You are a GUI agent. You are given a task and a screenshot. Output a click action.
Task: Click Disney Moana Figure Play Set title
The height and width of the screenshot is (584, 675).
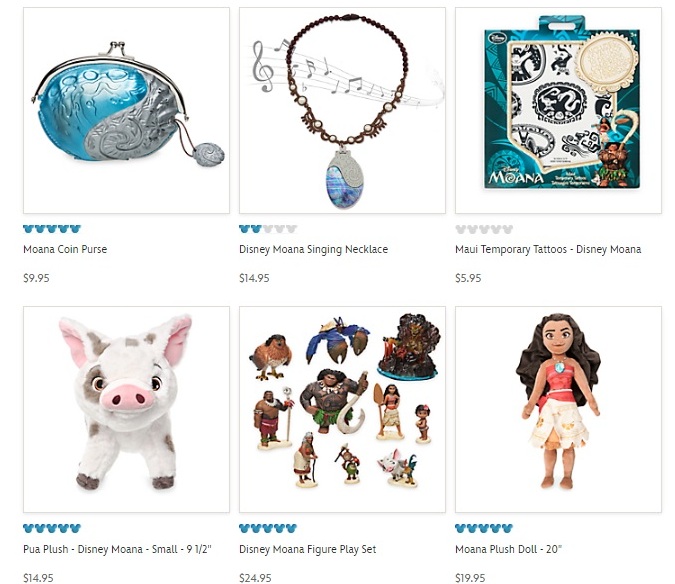coord(307,550)
